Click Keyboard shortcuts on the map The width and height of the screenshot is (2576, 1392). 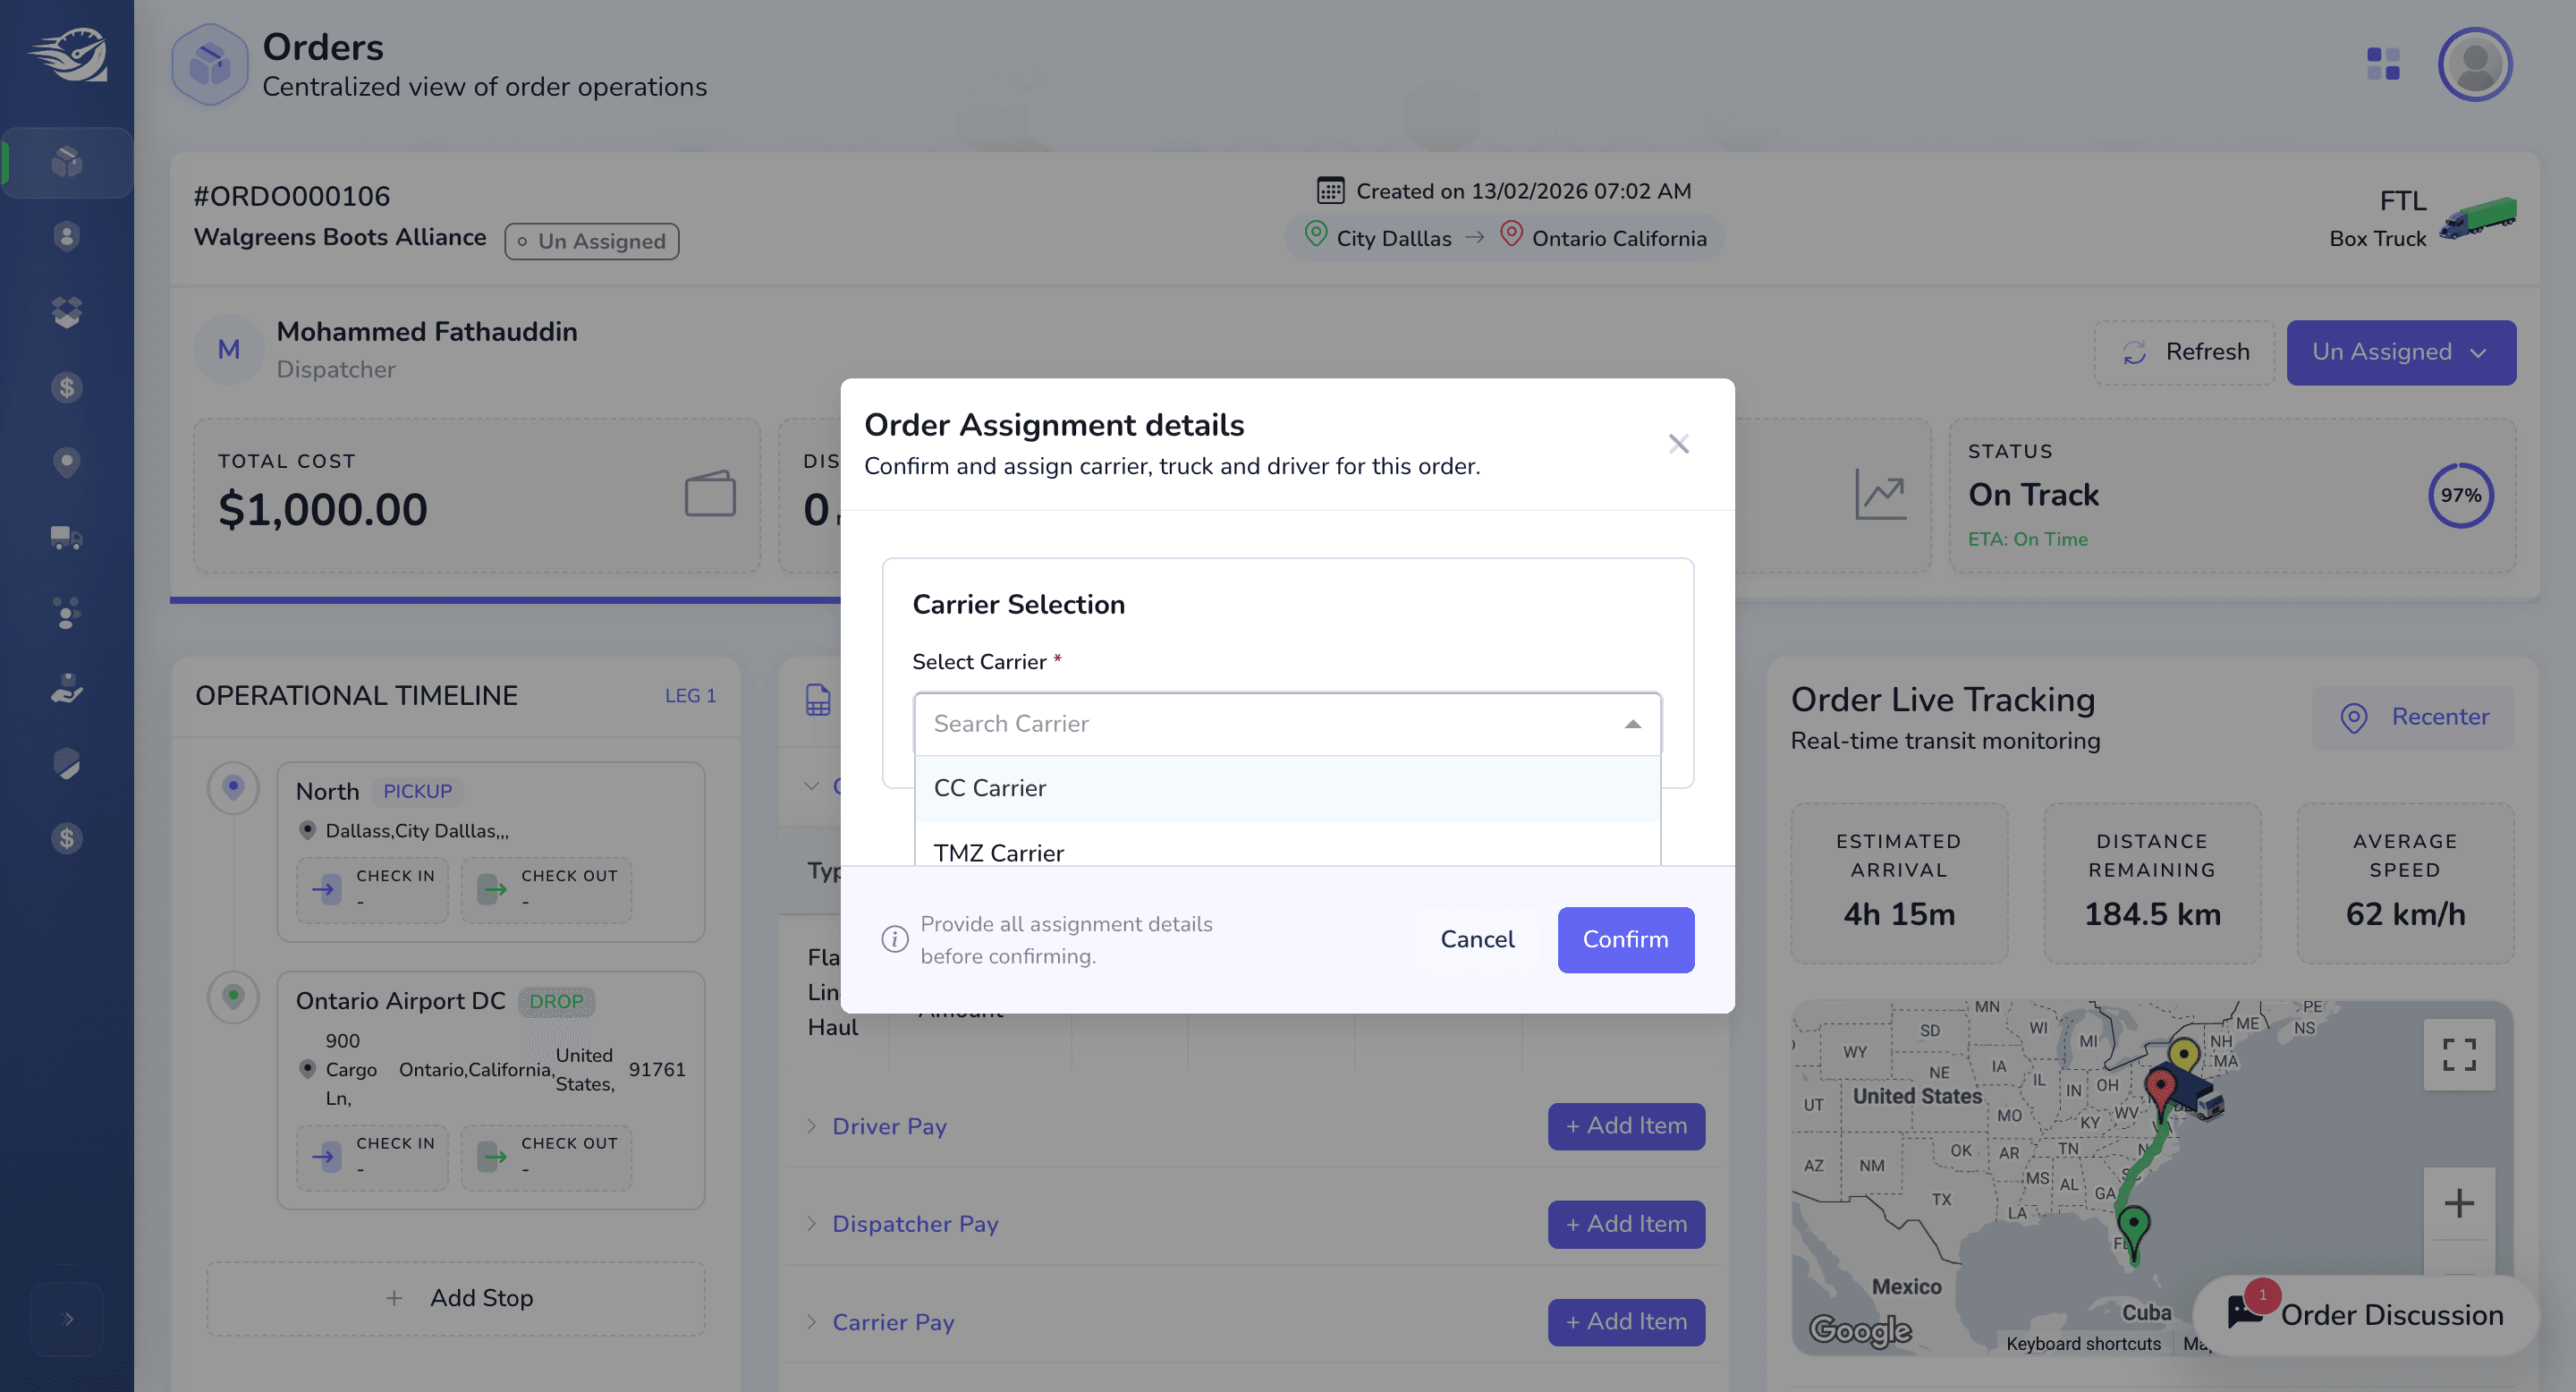point(2083,1343)
